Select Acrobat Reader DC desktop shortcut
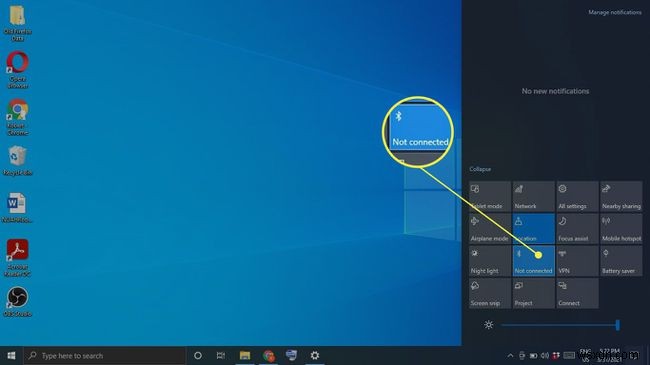 click(x=17, y=258)
